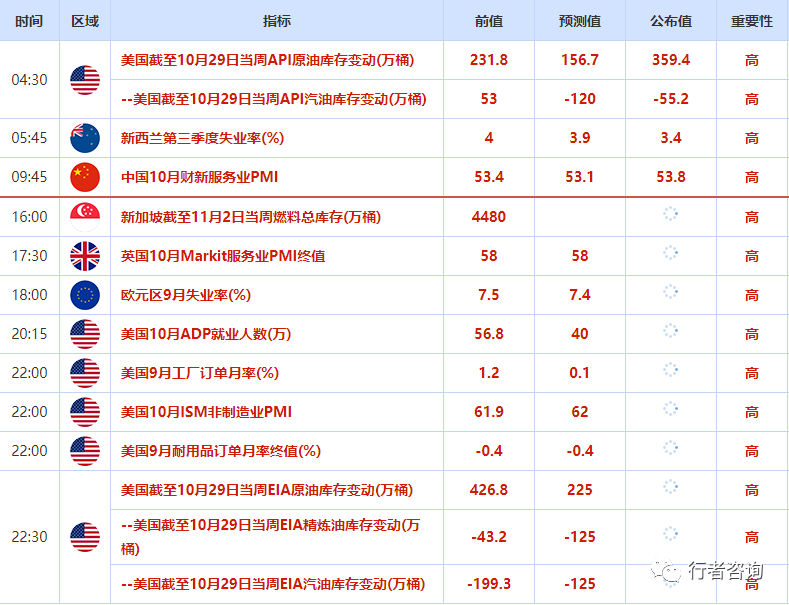
Task: Select the 17:30 time cell
Action: [29, 256]
